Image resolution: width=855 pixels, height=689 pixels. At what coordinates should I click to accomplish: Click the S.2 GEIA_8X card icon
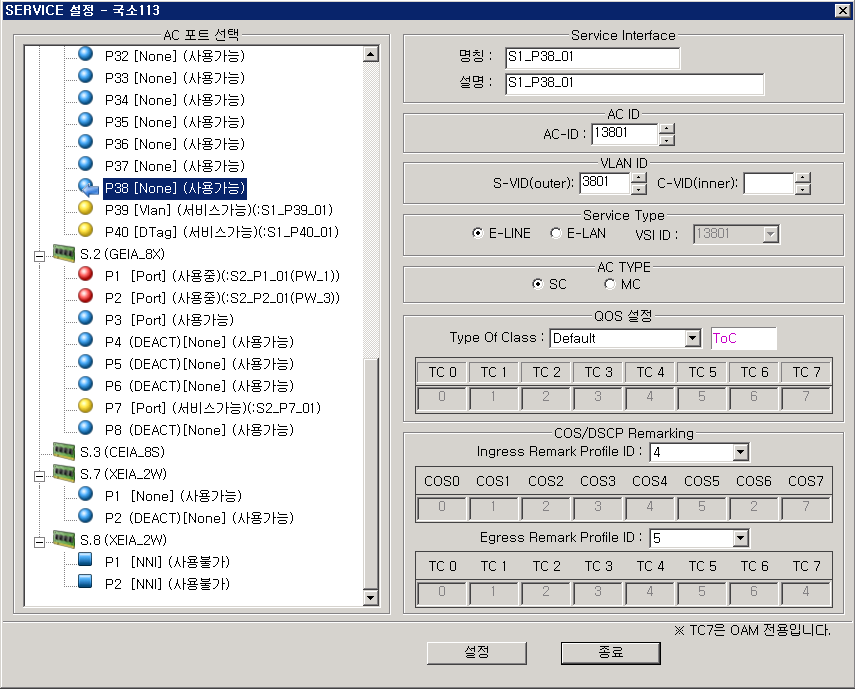tap(64, 252)
